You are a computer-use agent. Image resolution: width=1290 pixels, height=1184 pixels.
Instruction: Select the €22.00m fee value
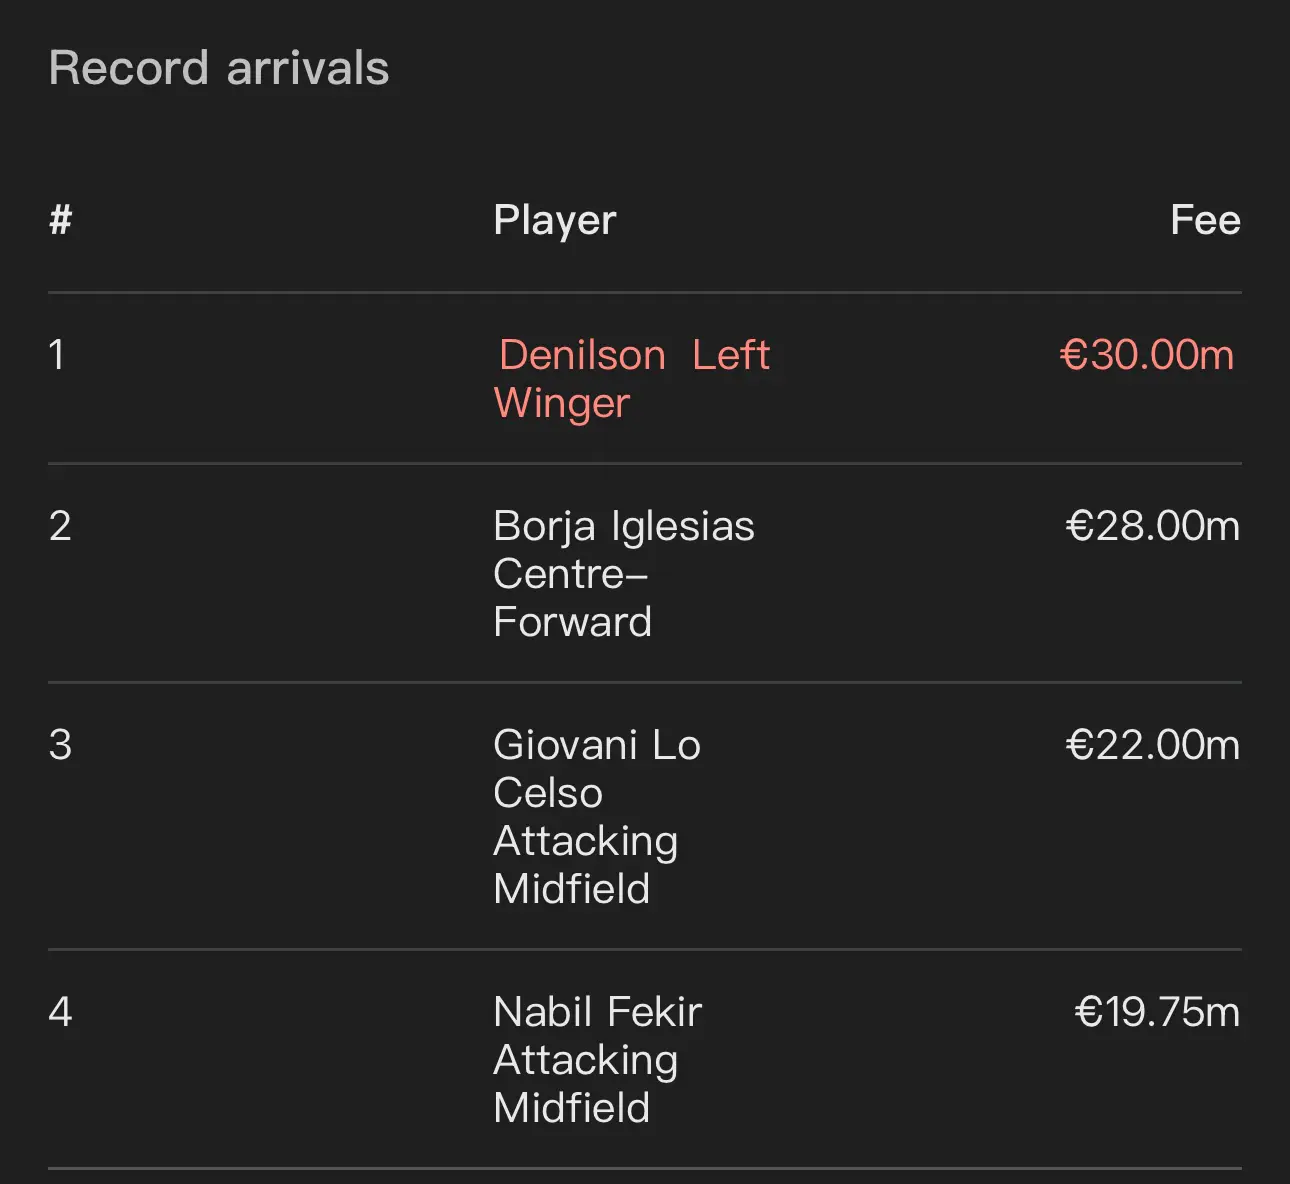[x=1152, y=745]
